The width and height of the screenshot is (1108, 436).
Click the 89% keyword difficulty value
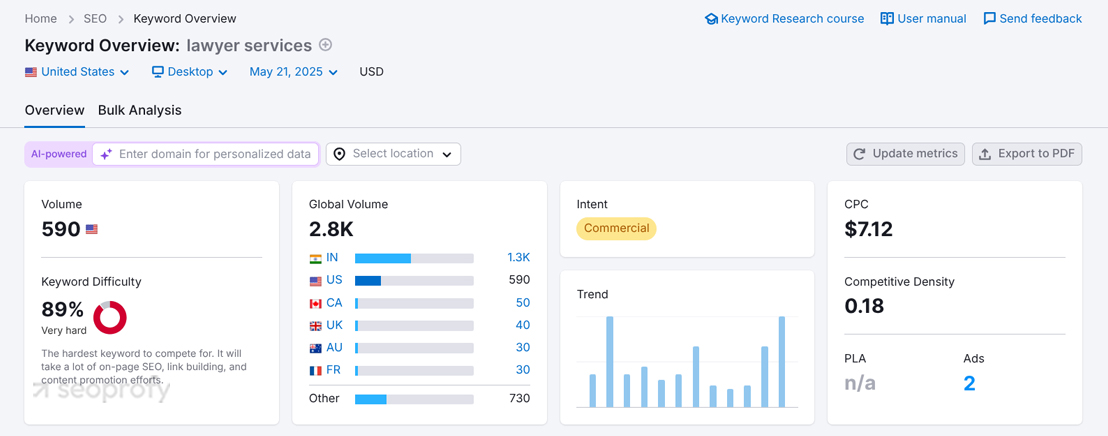(62, 310)
